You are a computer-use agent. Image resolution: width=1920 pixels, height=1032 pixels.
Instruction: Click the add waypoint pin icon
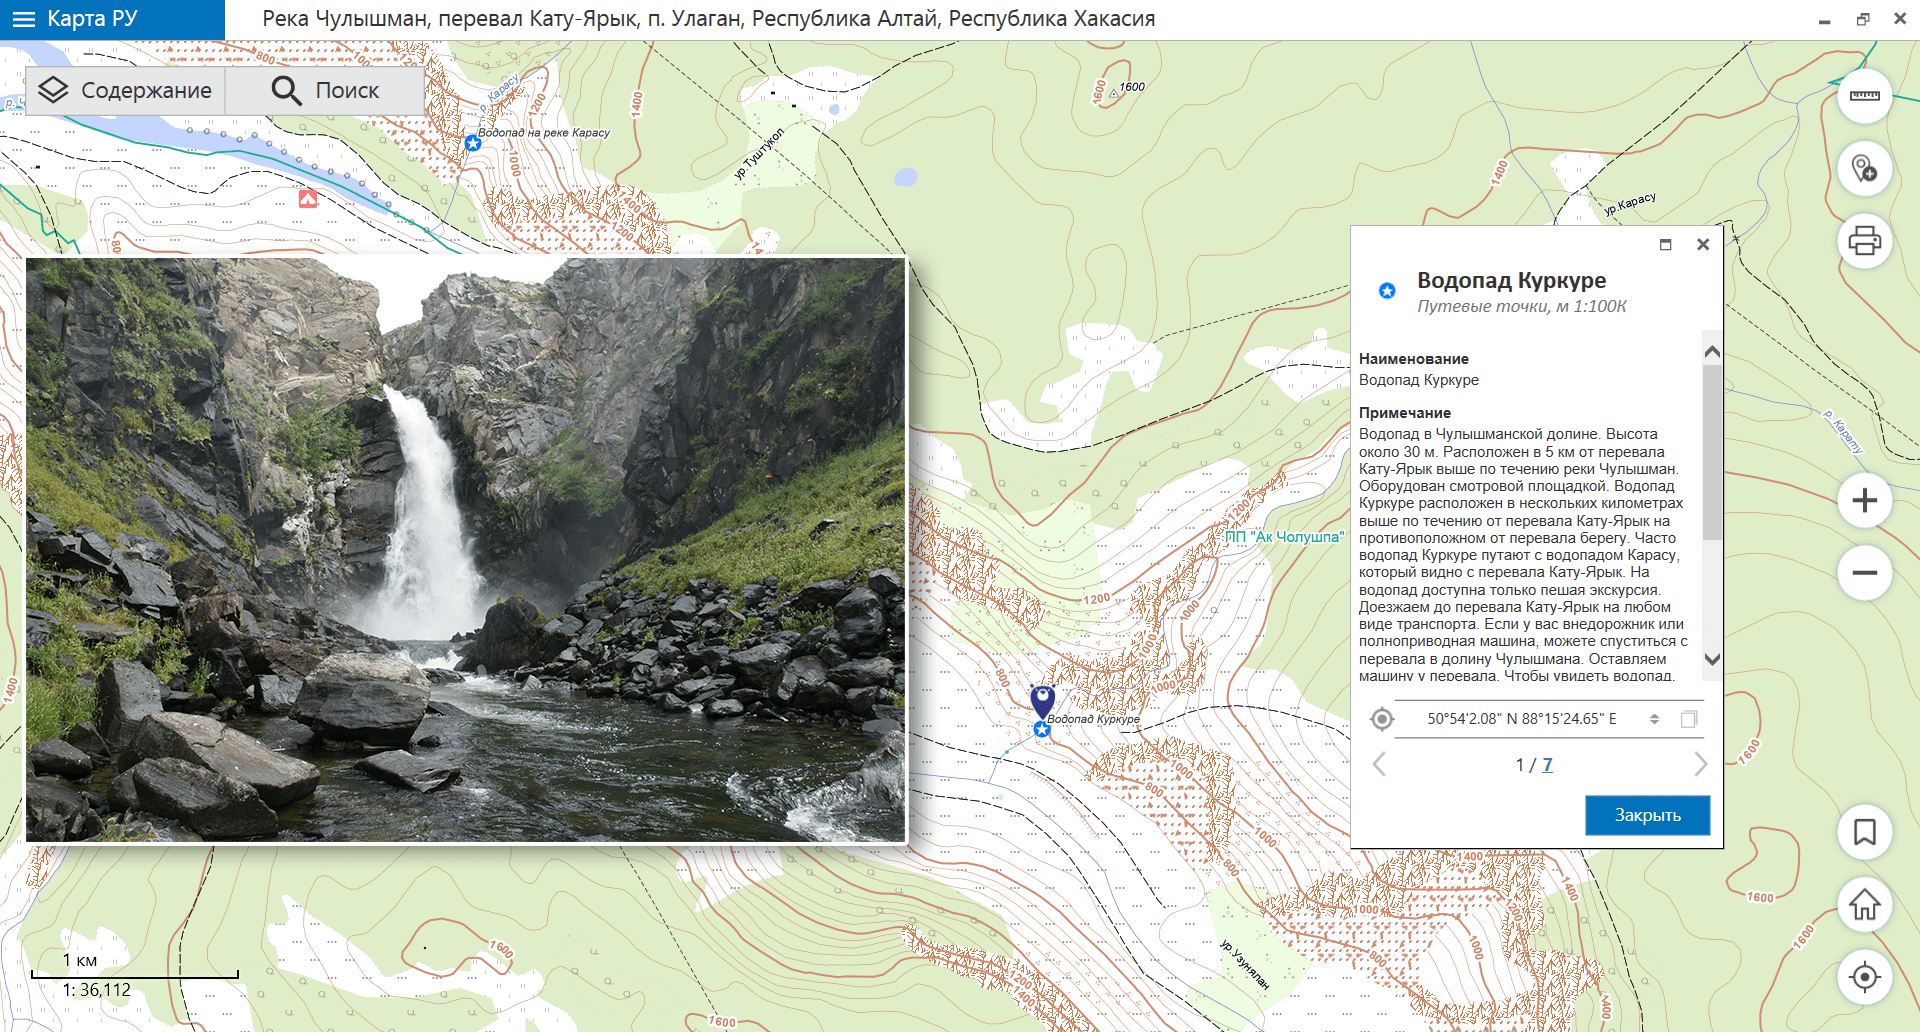(x=1864, y=169)
